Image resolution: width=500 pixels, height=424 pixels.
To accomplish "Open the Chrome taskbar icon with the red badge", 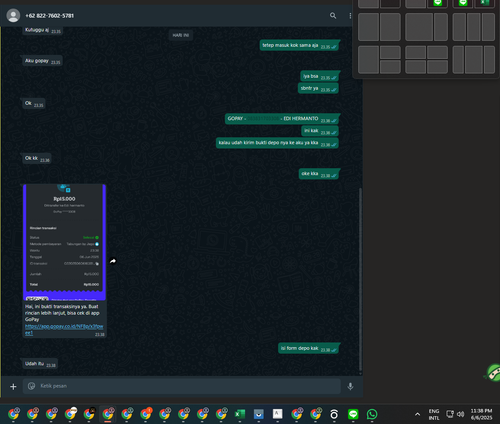I will click(146, 414).
